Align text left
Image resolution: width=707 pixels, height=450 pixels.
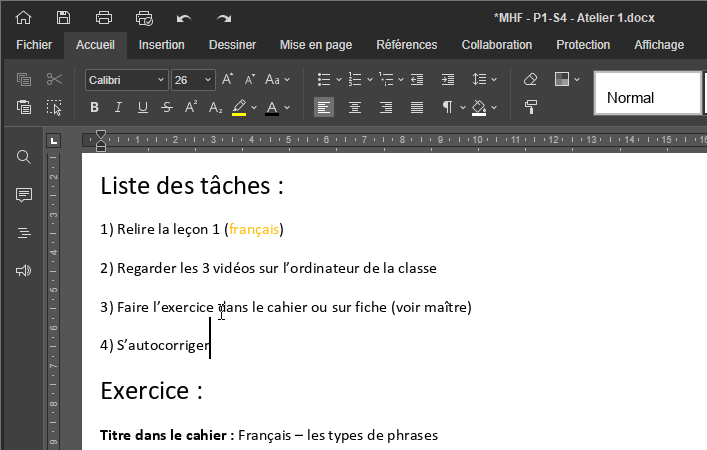point(324,107)
